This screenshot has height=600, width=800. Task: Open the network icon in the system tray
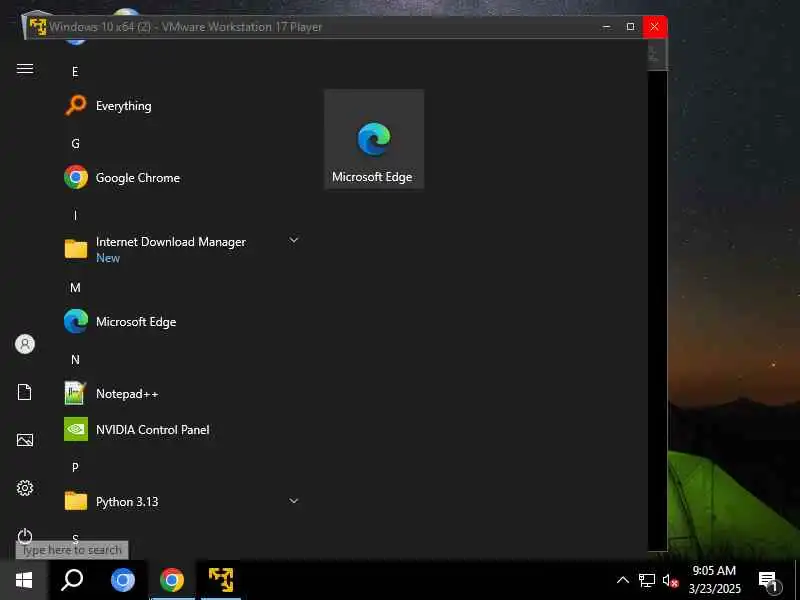(x=647, y=581)
